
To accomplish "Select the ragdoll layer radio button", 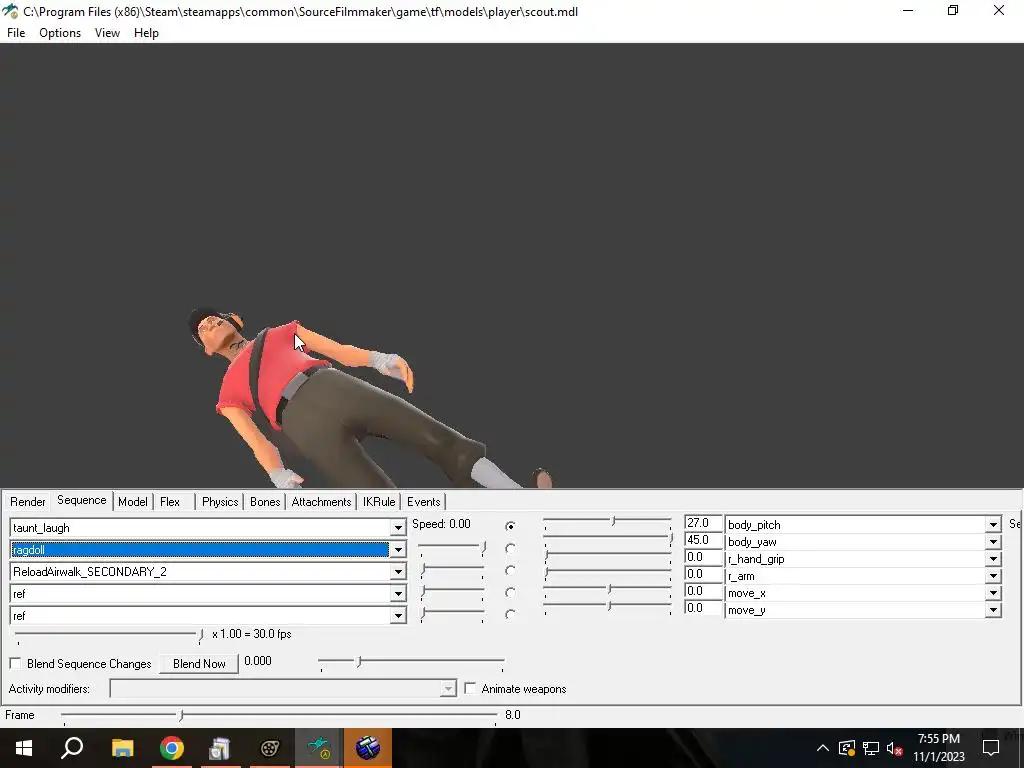I will 510,549.
